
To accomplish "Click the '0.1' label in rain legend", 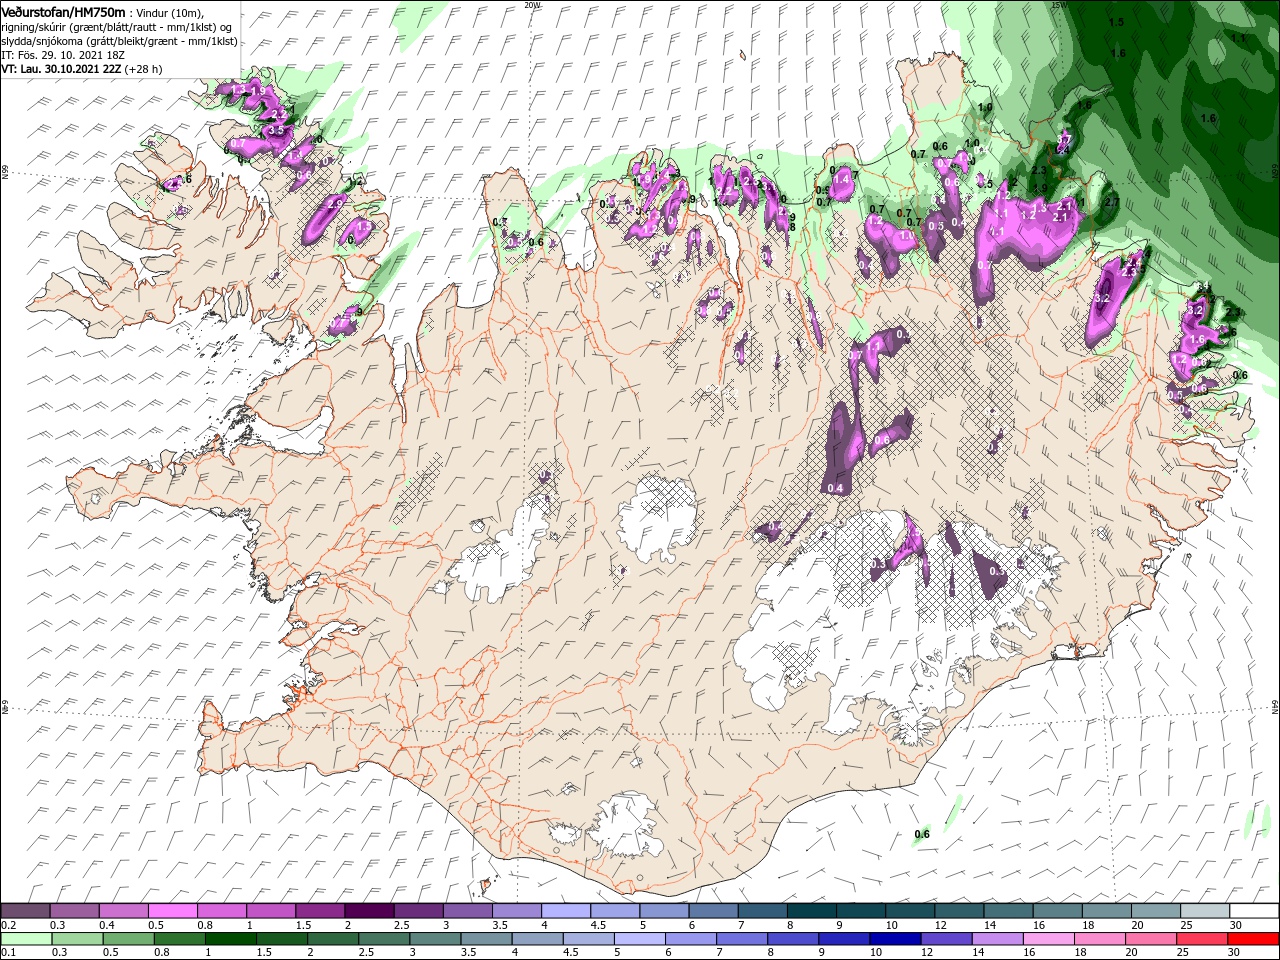I will click(8, 953).
